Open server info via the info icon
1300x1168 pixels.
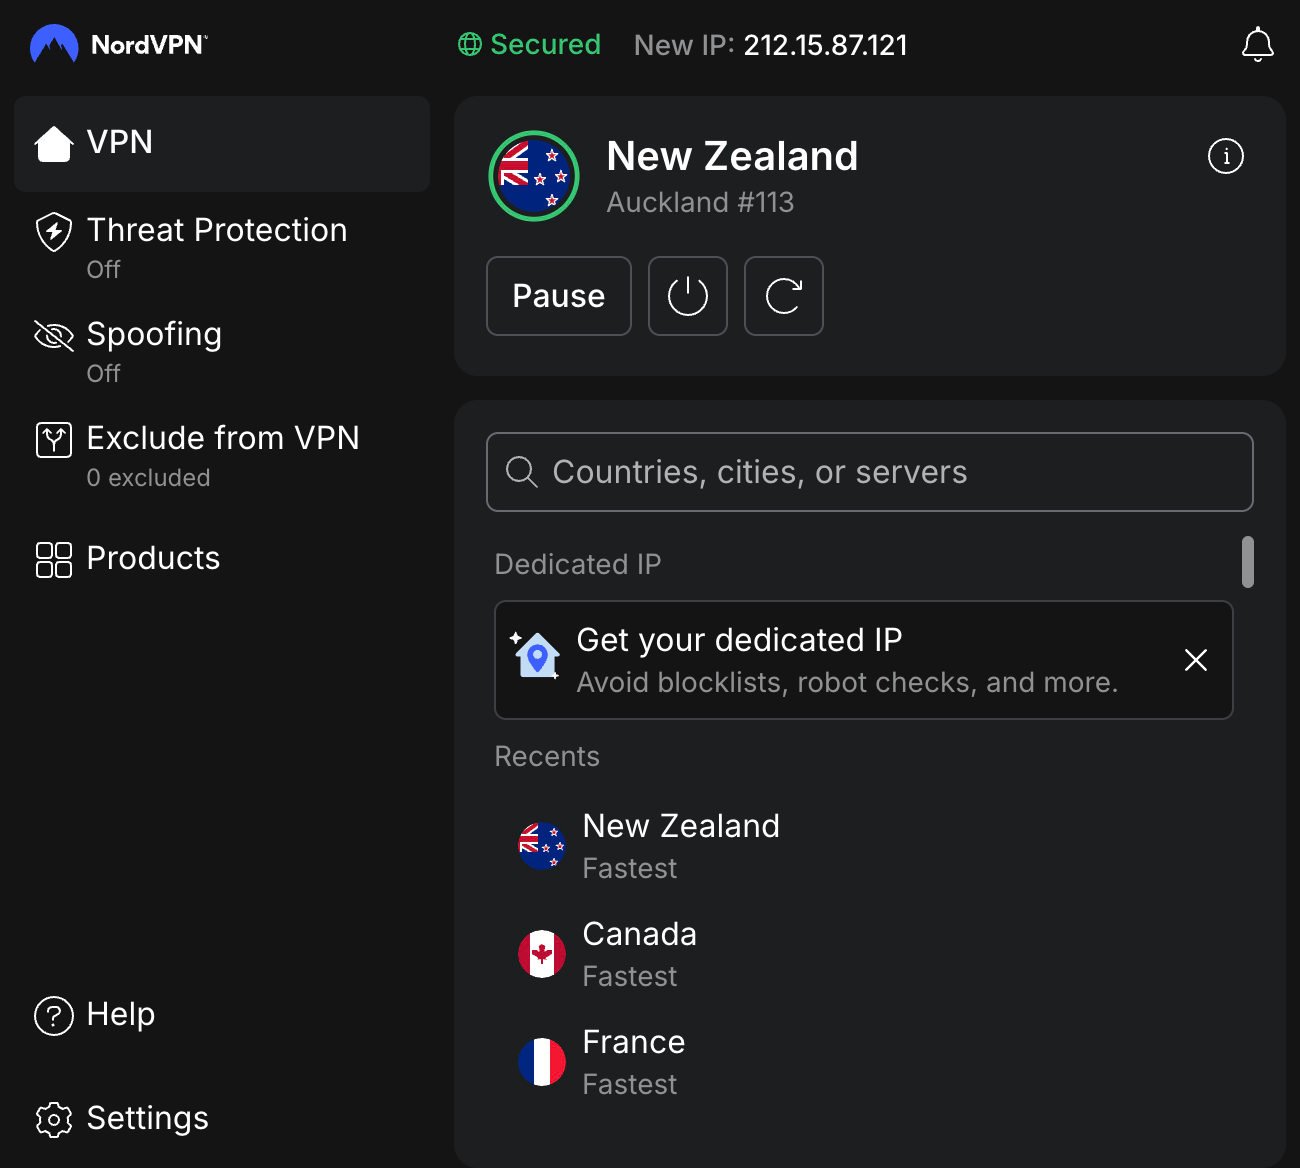(x=1225, y=156)
